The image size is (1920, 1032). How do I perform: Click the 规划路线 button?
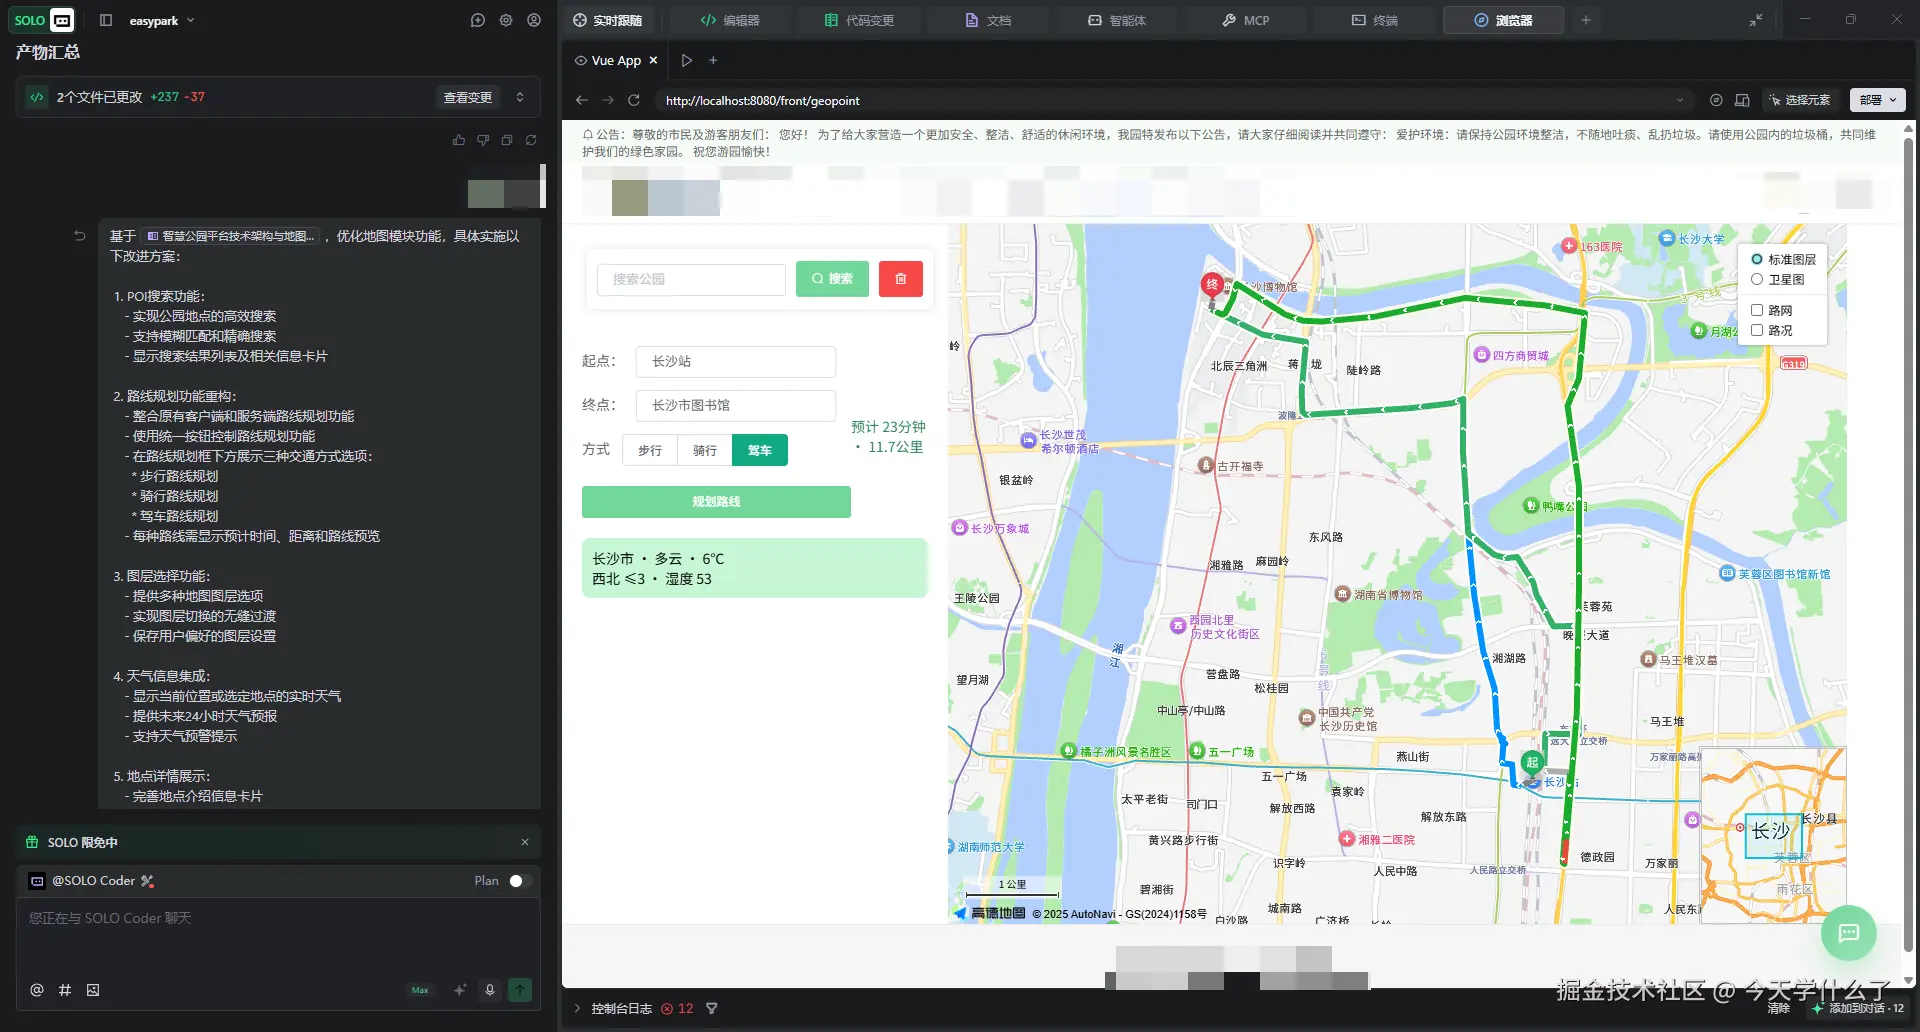[716, 502]
